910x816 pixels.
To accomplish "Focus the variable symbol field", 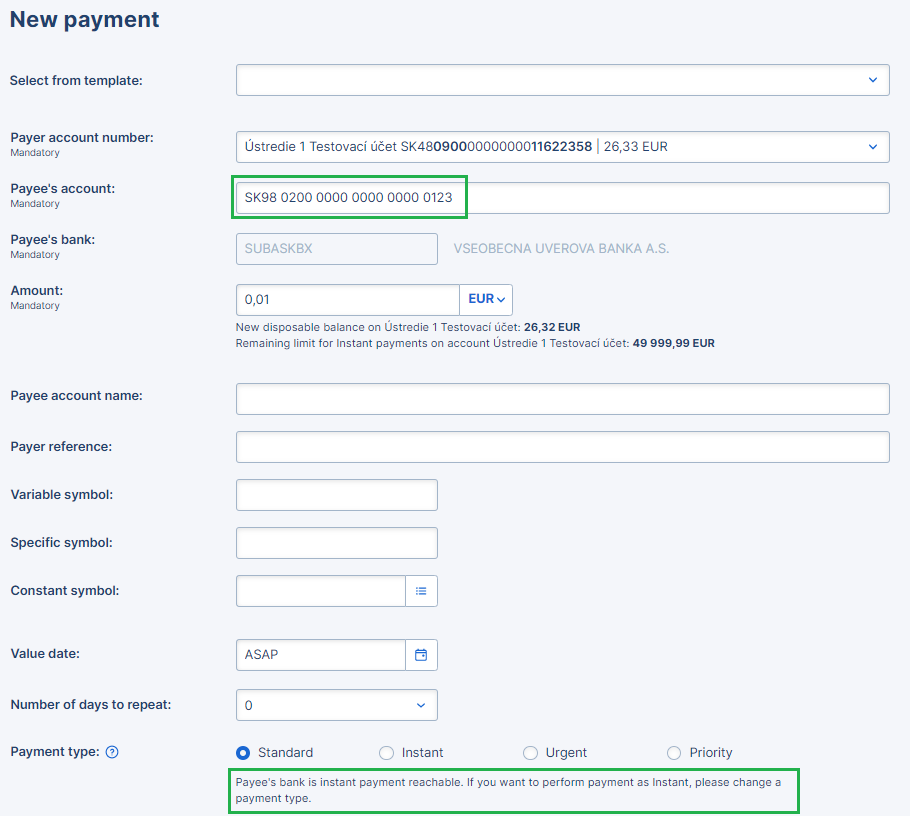I will tap(336, 495).
